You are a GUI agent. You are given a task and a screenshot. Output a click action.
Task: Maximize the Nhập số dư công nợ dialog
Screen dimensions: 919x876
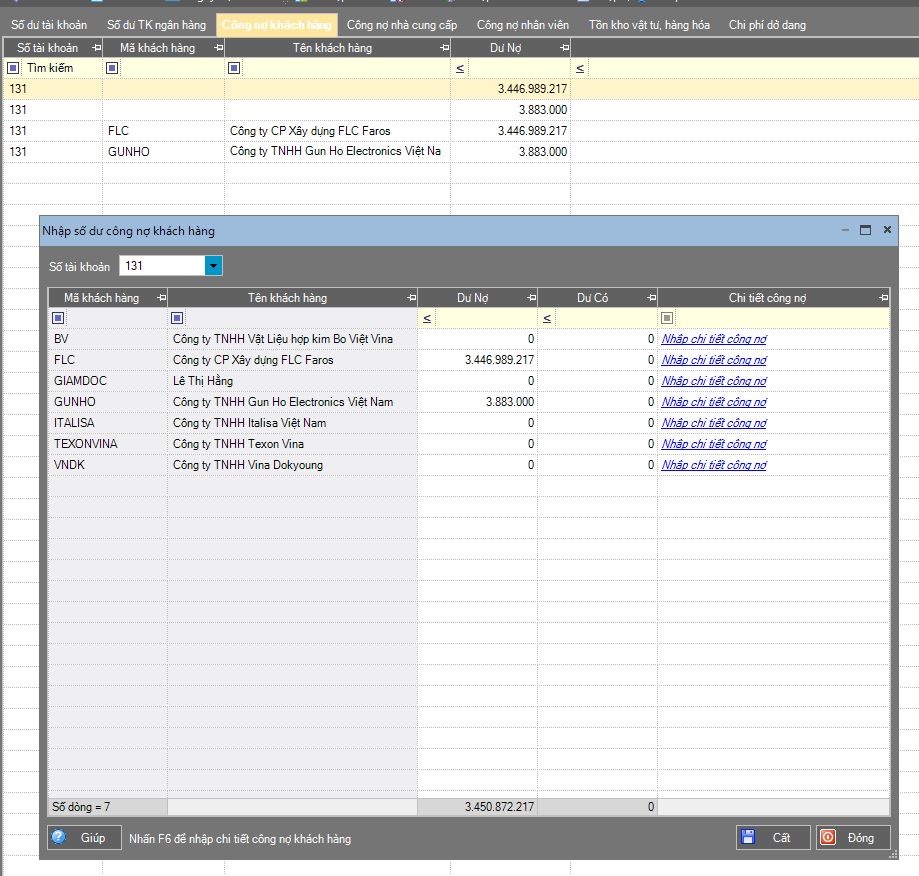pyautogui.click(x=866, y=230)
